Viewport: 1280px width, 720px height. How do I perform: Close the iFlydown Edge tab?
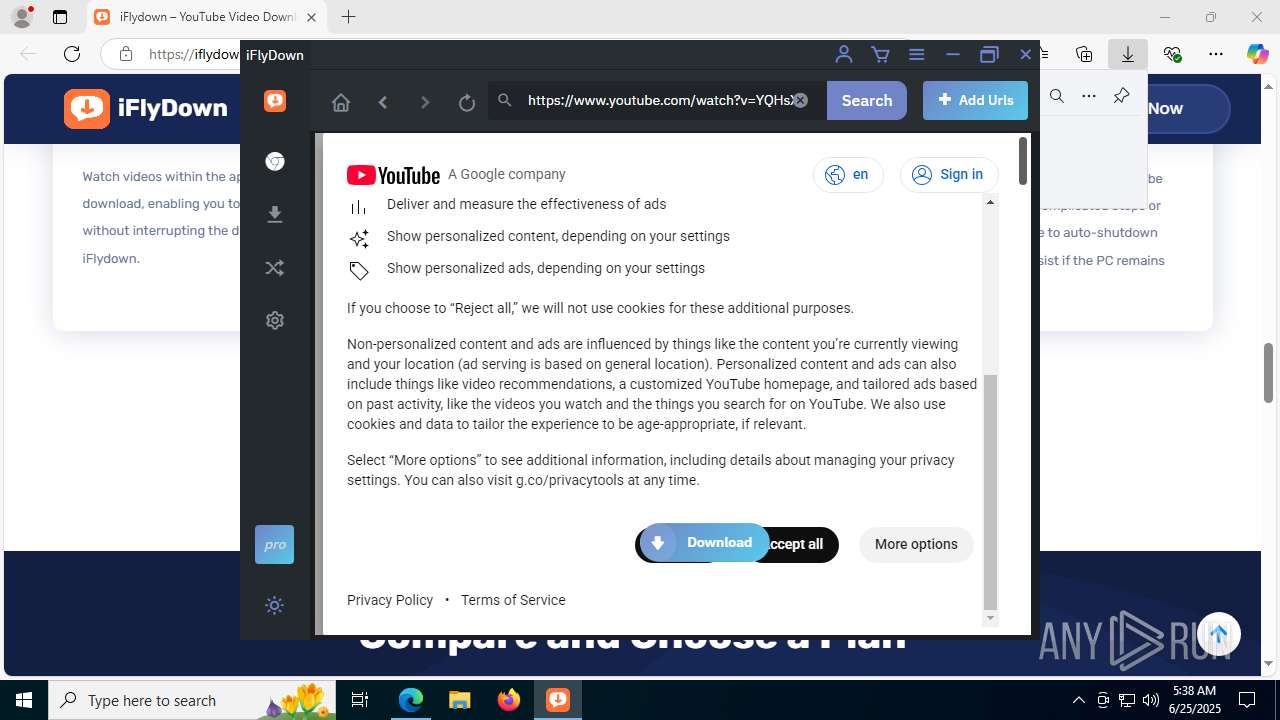tap(311, 17)
